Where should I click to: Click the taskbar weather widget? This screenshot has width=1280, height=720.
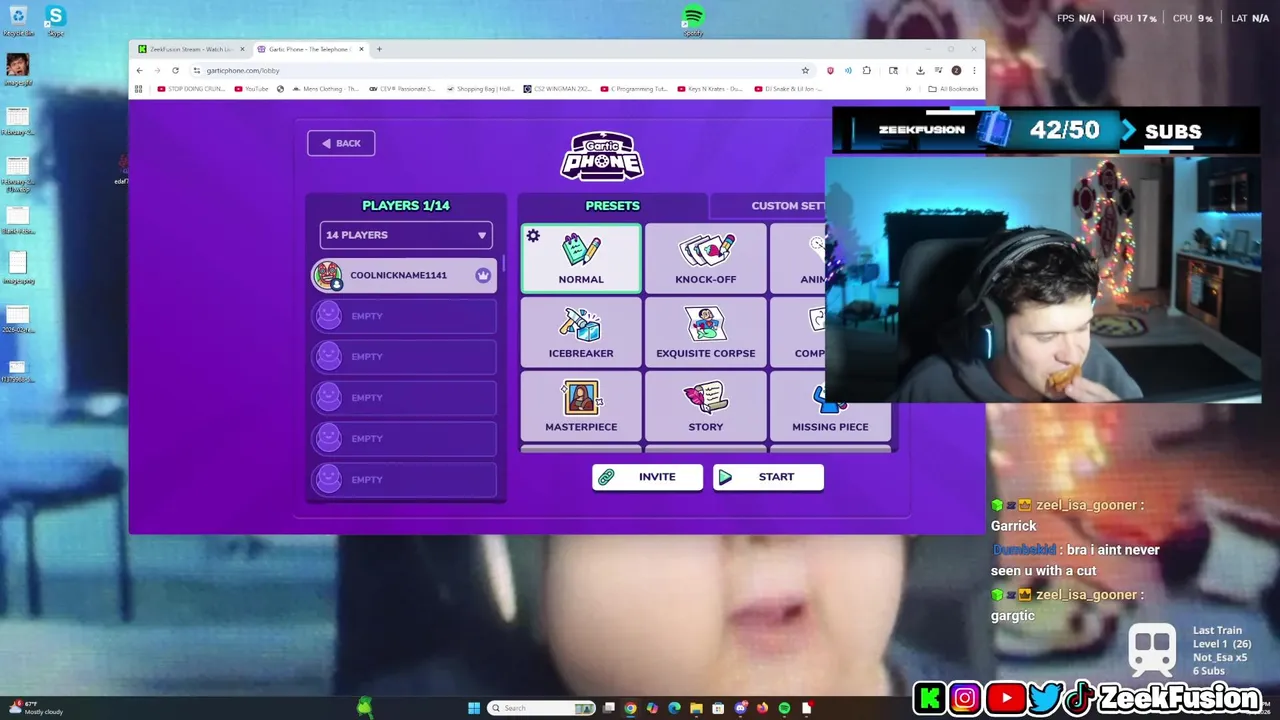[35, 708]
